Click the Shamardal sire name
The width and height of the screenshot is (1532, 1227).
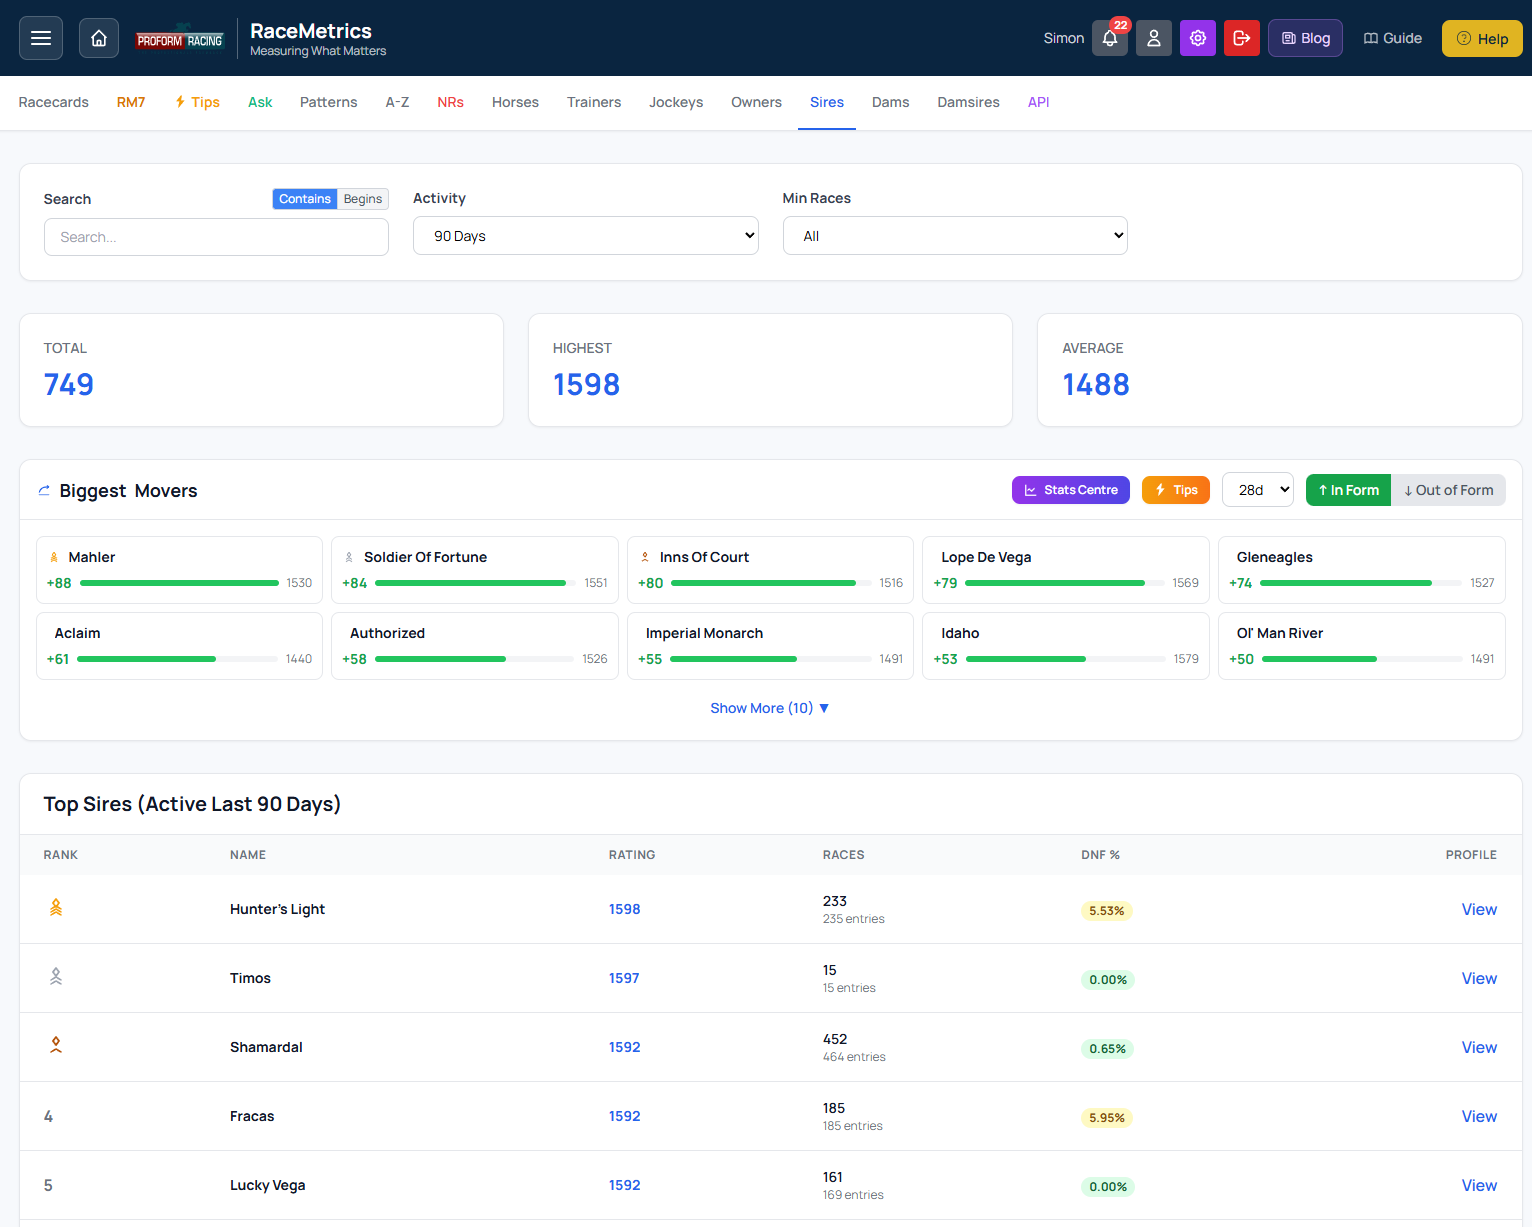tap(266, 1047)
